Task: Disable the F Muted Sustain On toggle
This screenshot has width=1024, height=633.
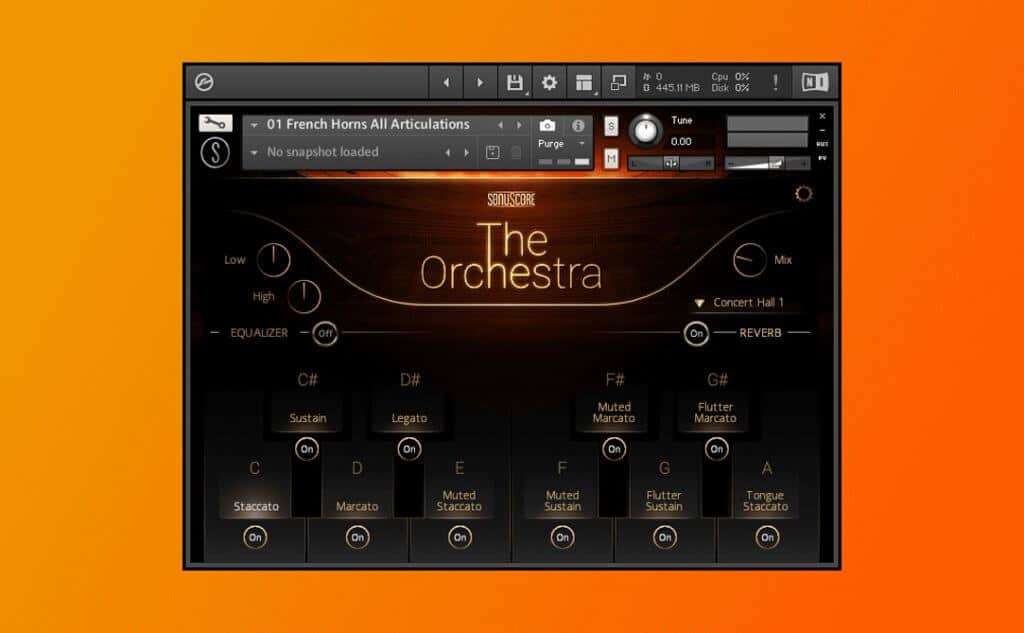Action: (562, 537)
